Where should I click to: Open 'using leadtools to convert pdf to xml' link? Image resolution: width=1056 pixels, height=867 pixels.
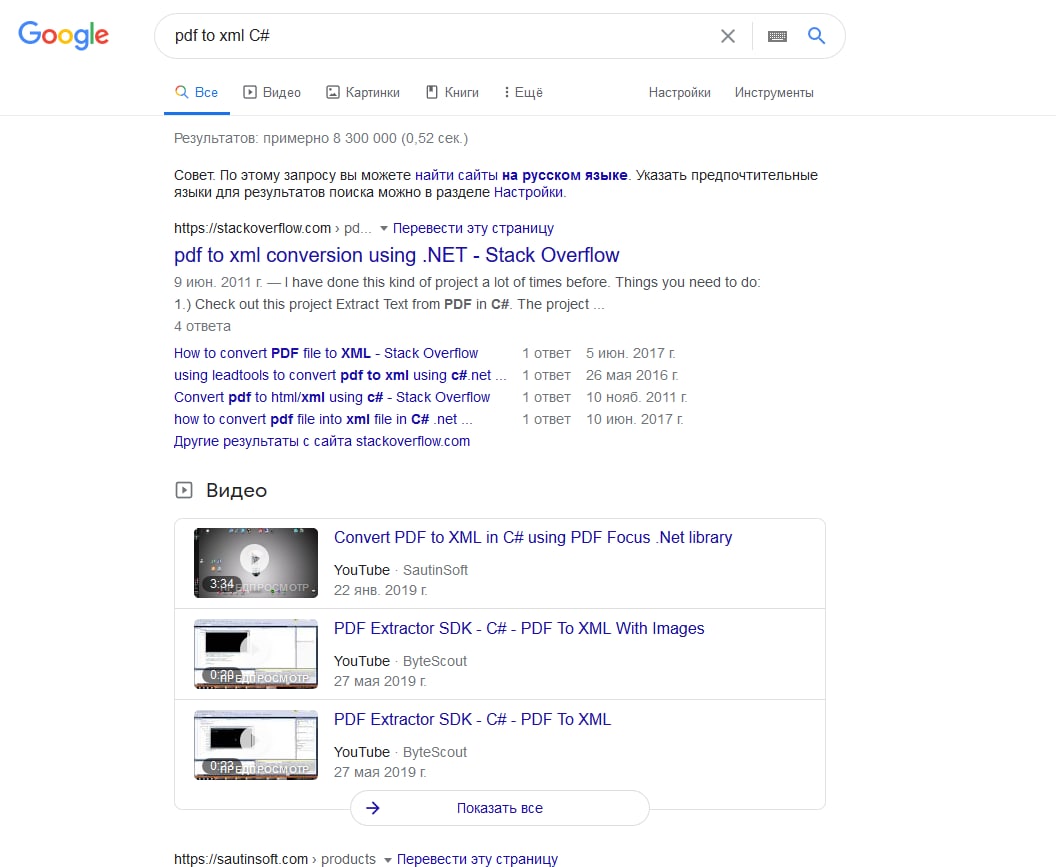pos(340,375)
